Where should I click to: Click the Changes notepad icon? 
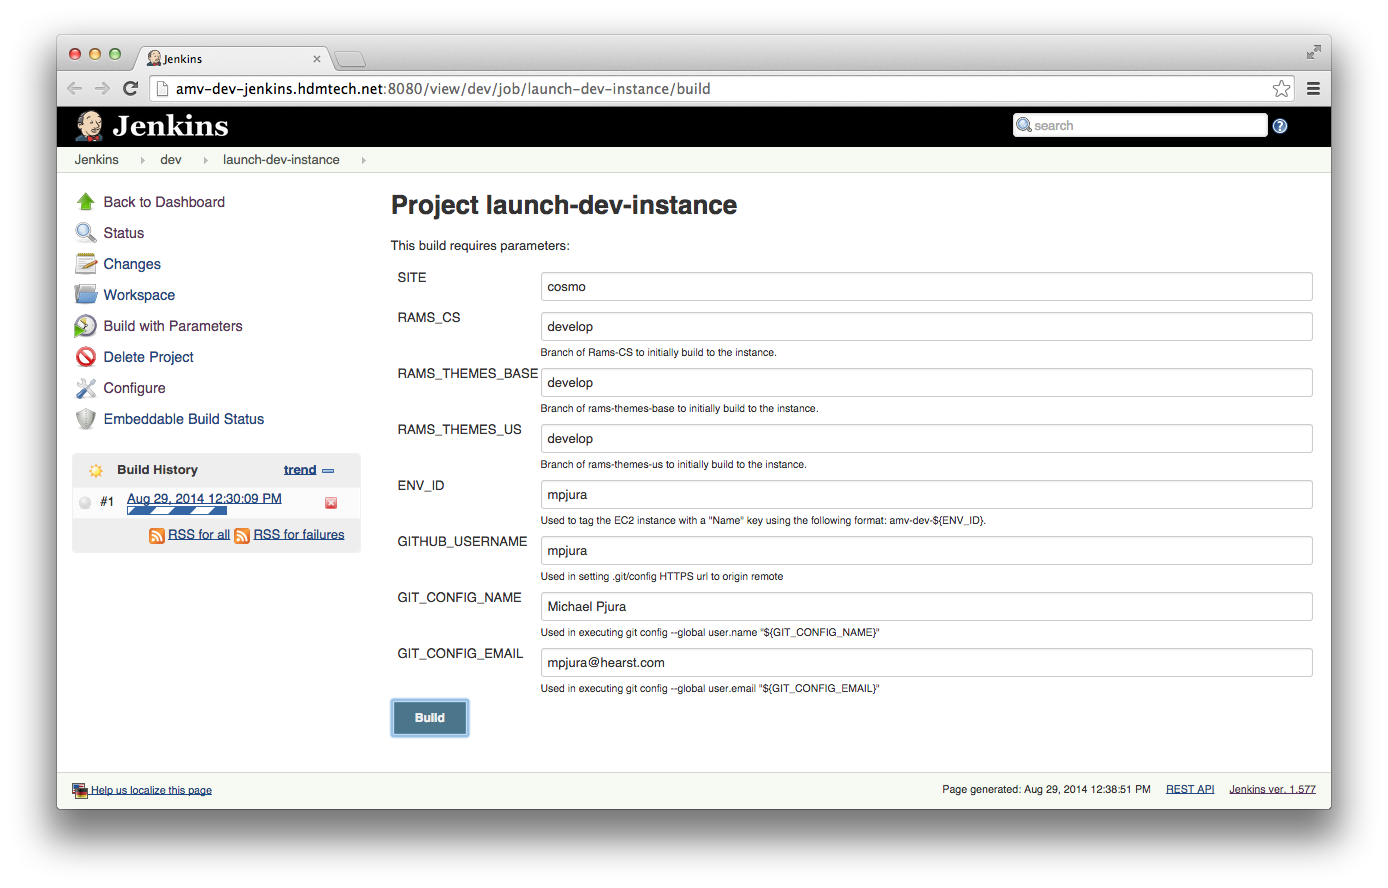(x=86, y=264)
